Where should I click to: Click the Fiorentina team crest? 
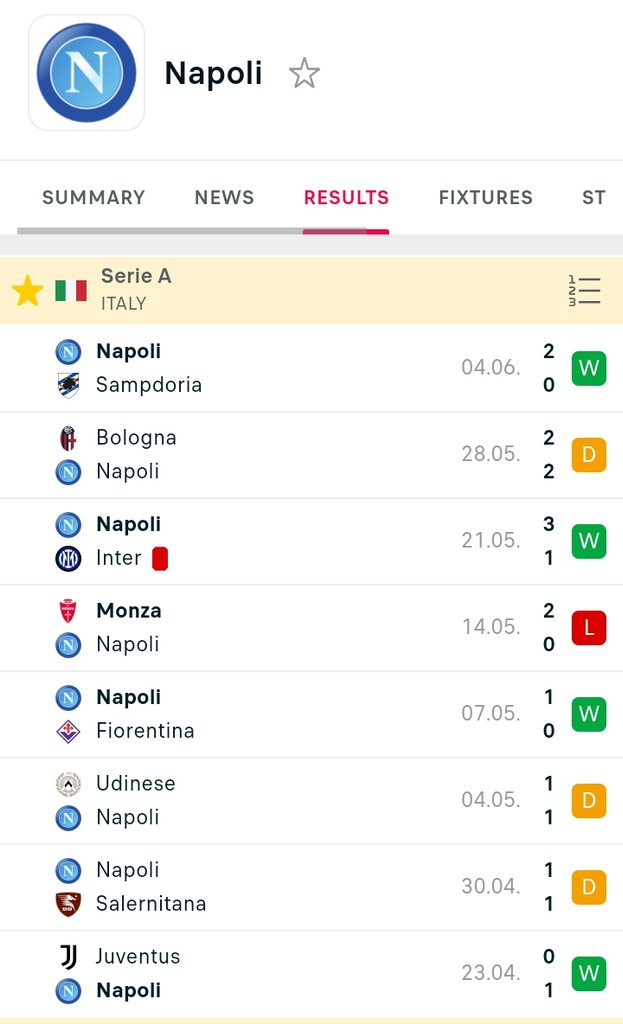click(x=68, y=731)
